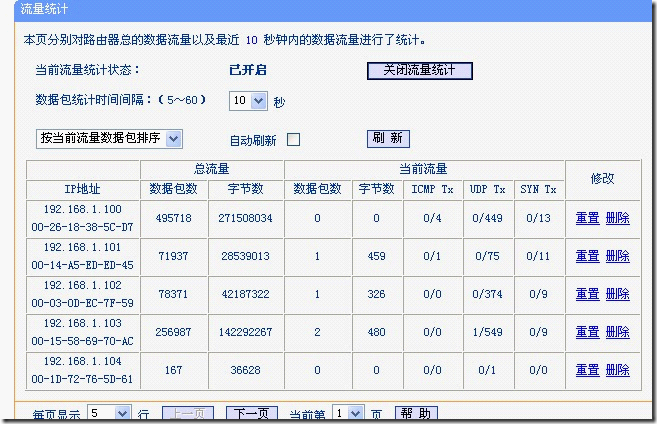This screenshot has width=657, height=424.
Task: Click the current bytes value 459
Action: pyautogui.click(x=376, y=256)
